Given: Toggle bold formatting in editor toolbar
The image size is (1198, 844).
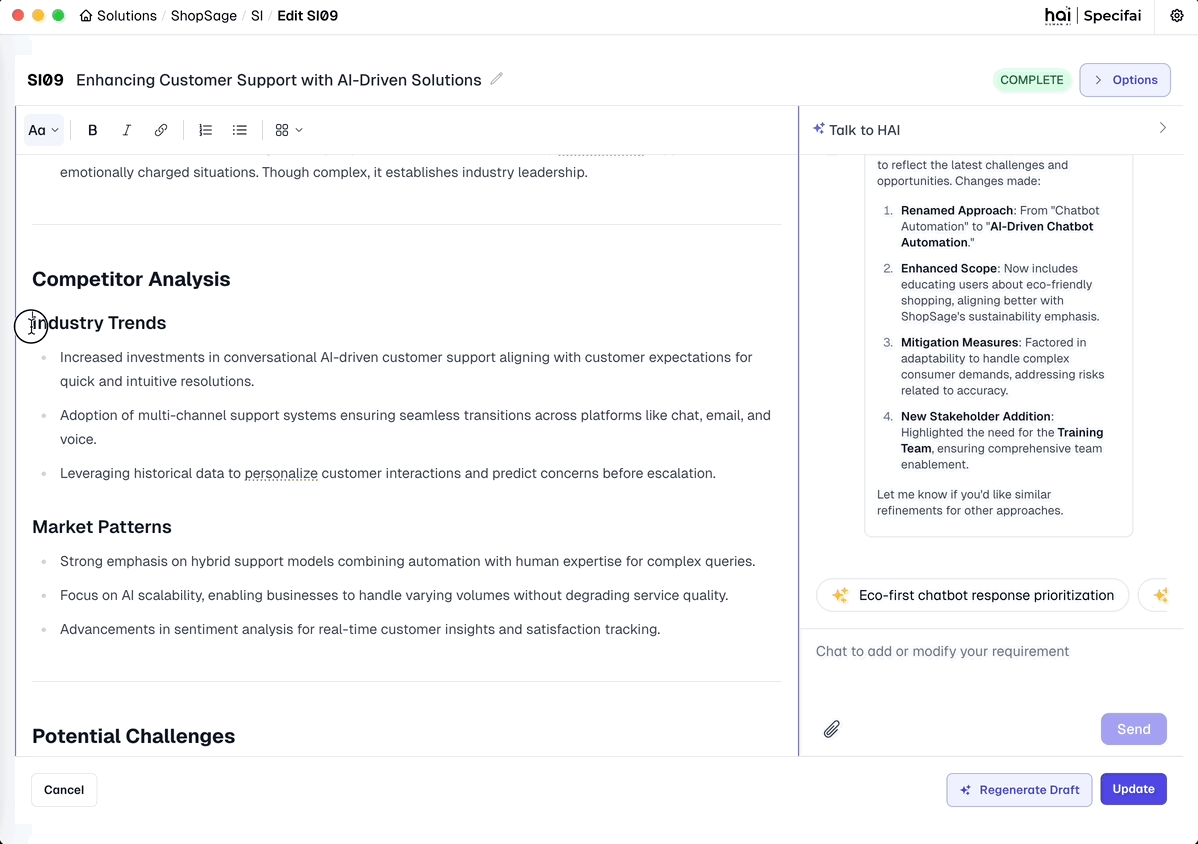Looking at the screenshot, I should (92, 130).
